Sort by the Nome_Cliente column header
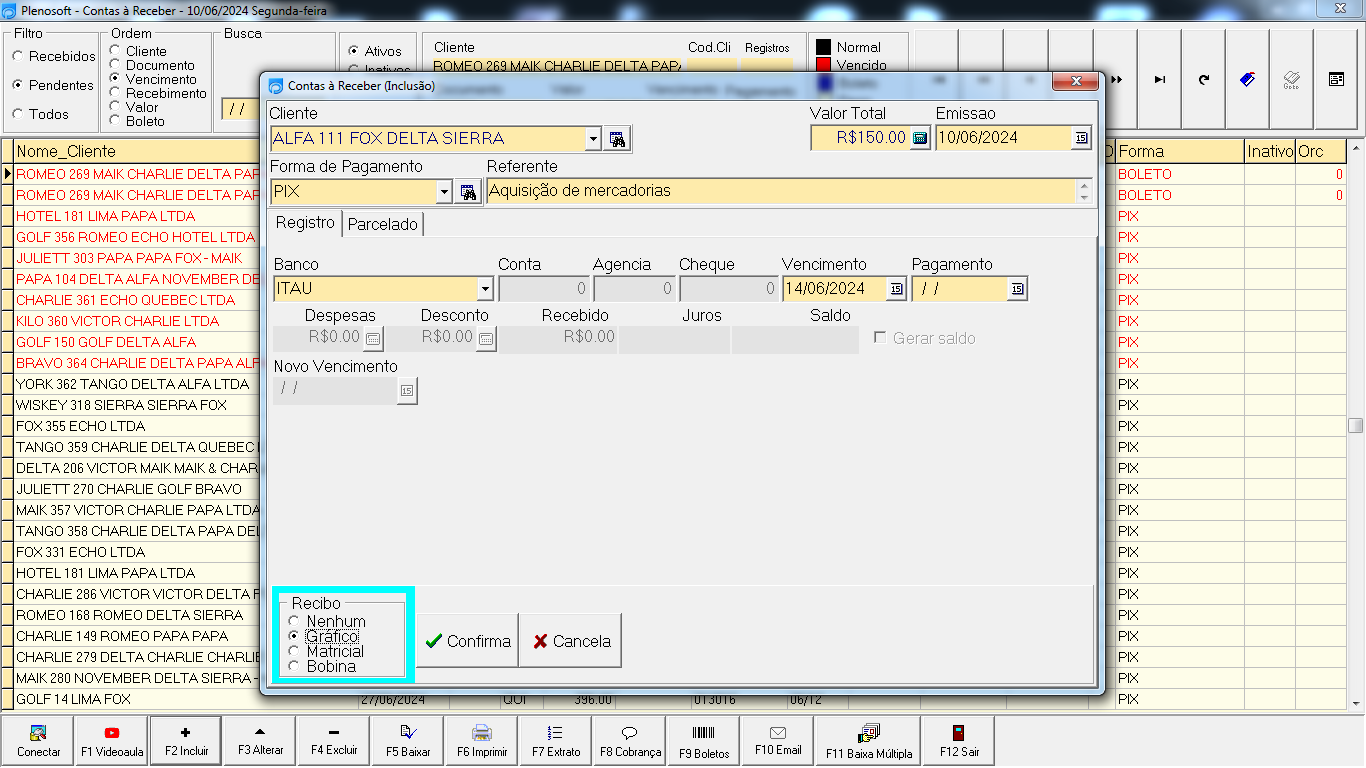The width and height of the screenshot is (1366, 768). 137,152
